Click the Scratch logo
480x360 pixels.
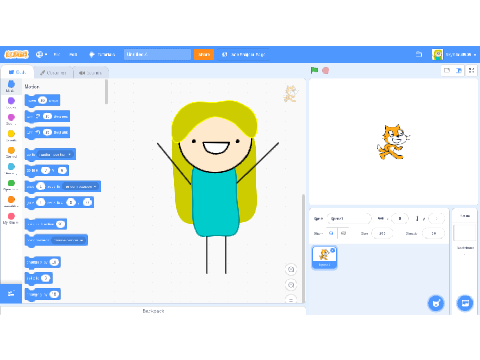click(x=16, y=54)
